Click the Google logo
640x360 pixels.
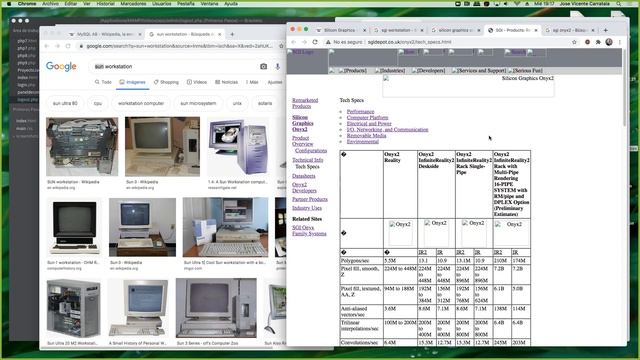(x=61, y=66)
